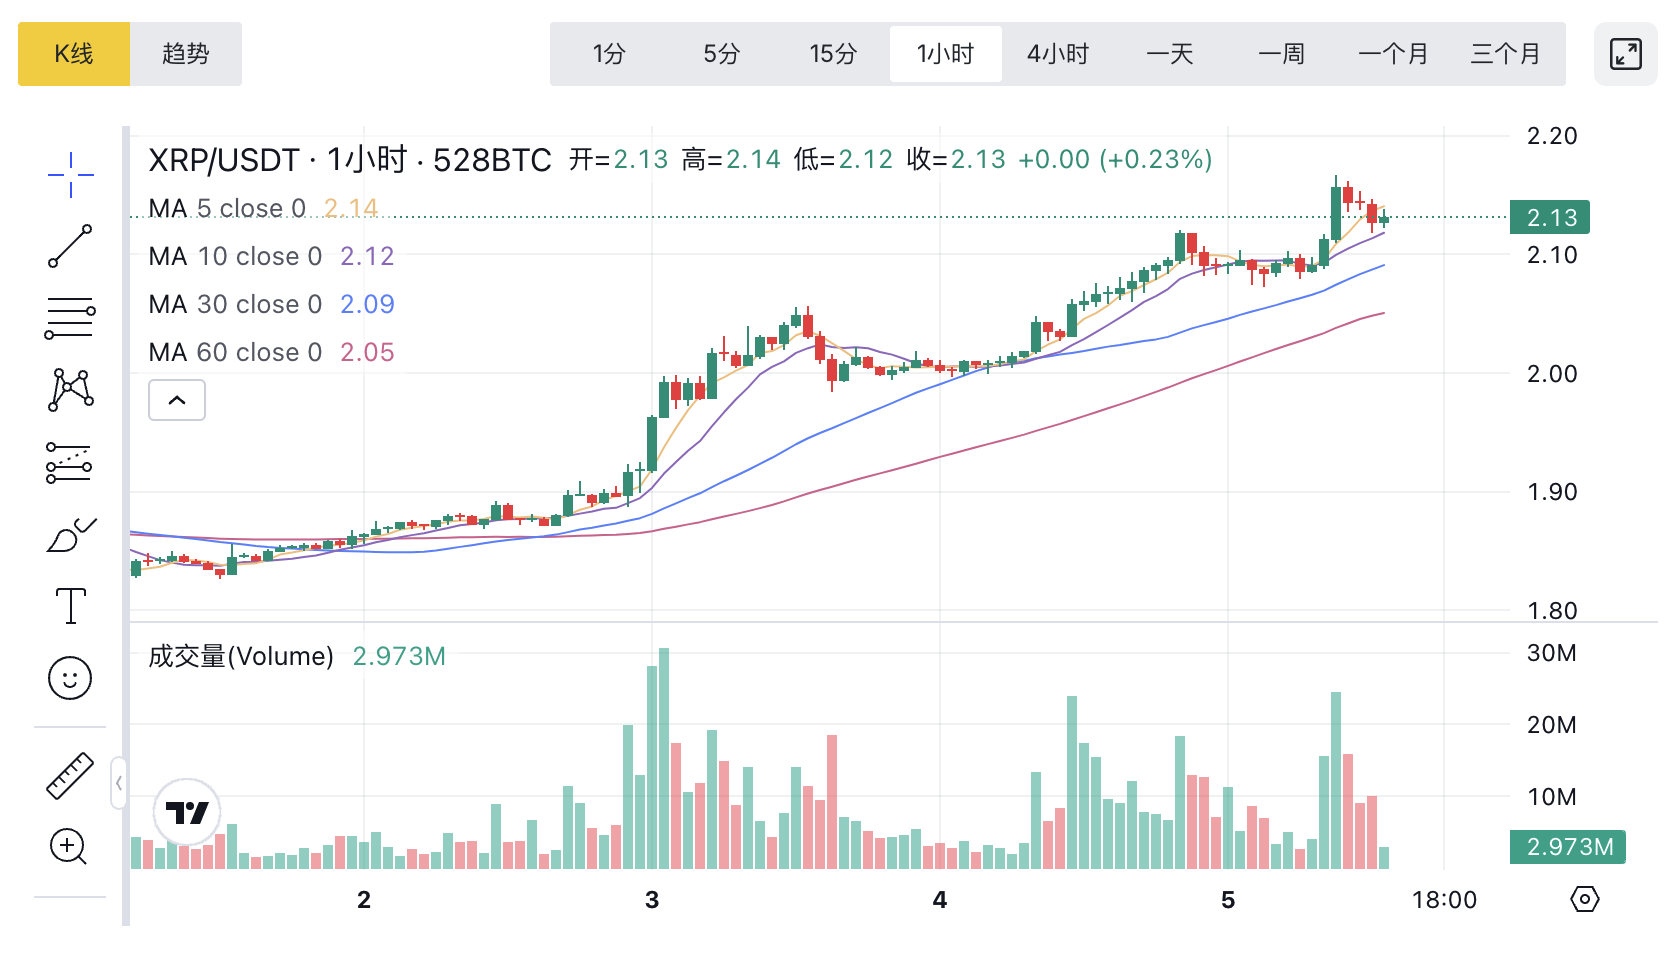Open chart settings gear at bottom right
The height and width of the screenshot is (956, 1668).
(x=1584, y=899)
